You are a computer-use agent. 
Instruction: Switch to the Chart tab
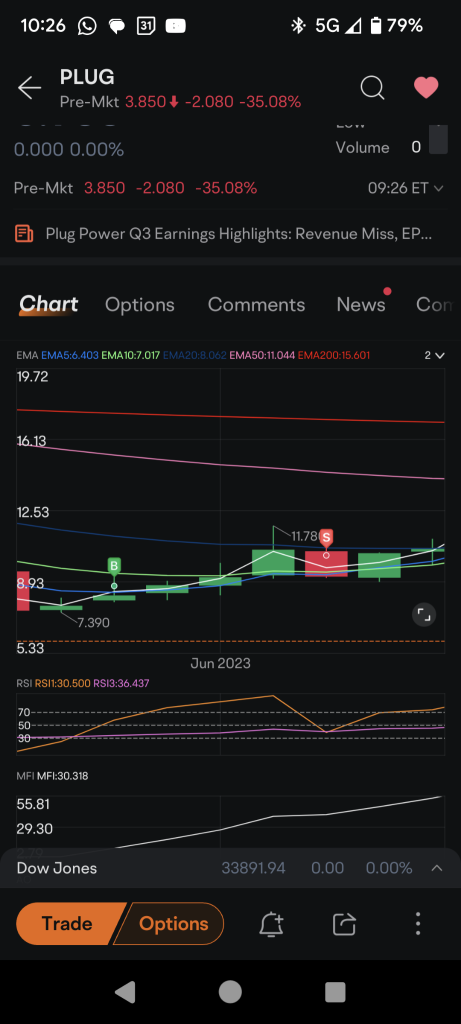coord(49,304)
